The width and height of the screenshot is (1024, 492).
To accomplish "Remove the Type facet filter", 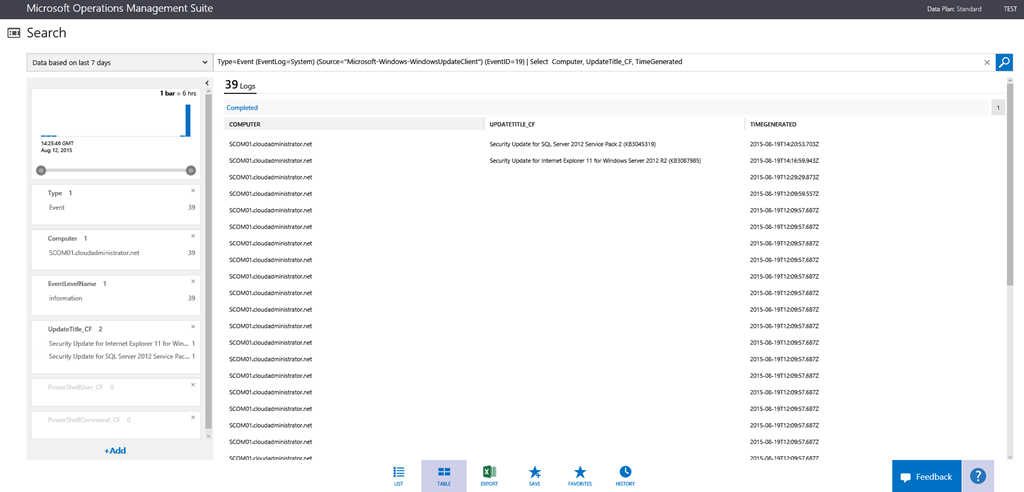I will (193, 190).
